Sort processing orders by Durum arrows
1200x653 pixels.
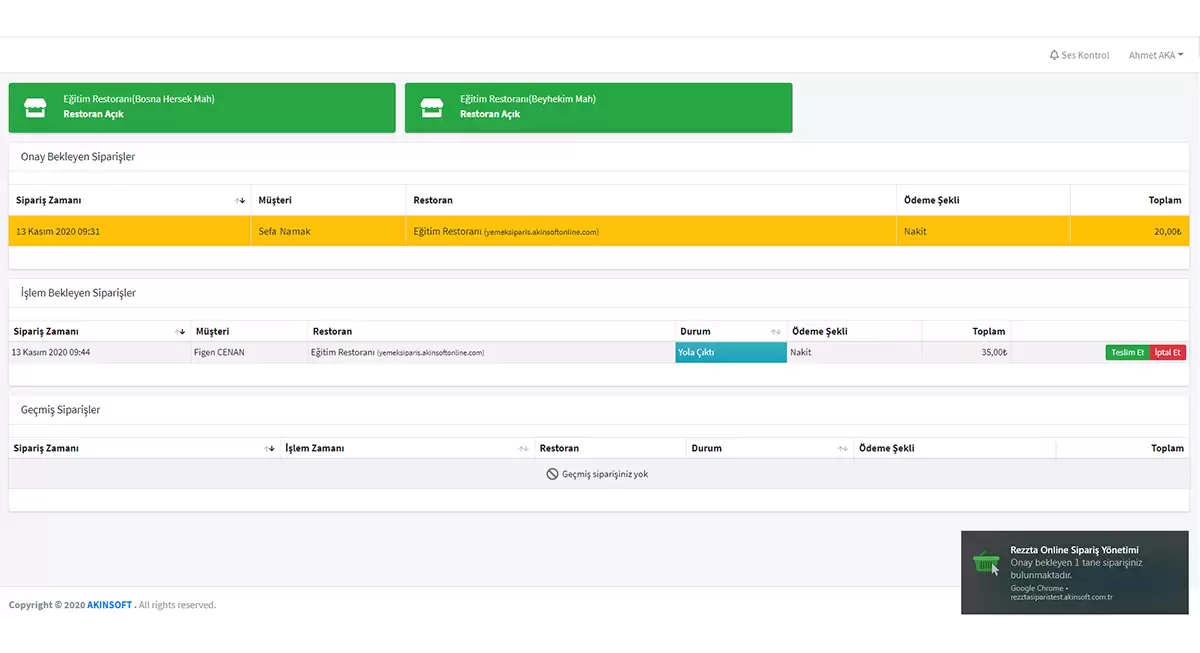point(775,332)
